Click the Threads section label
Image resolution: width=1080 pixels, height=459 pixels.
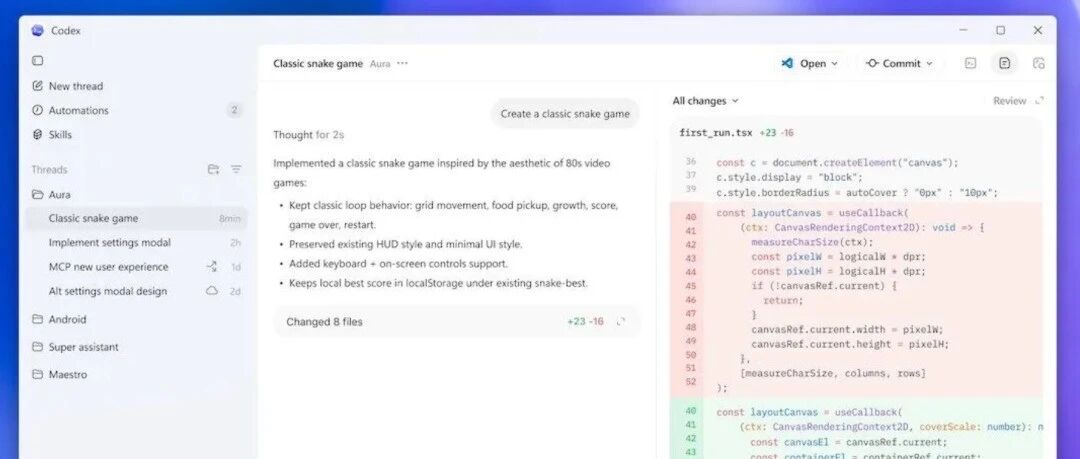pyautogui.click(x=49, y=170)
